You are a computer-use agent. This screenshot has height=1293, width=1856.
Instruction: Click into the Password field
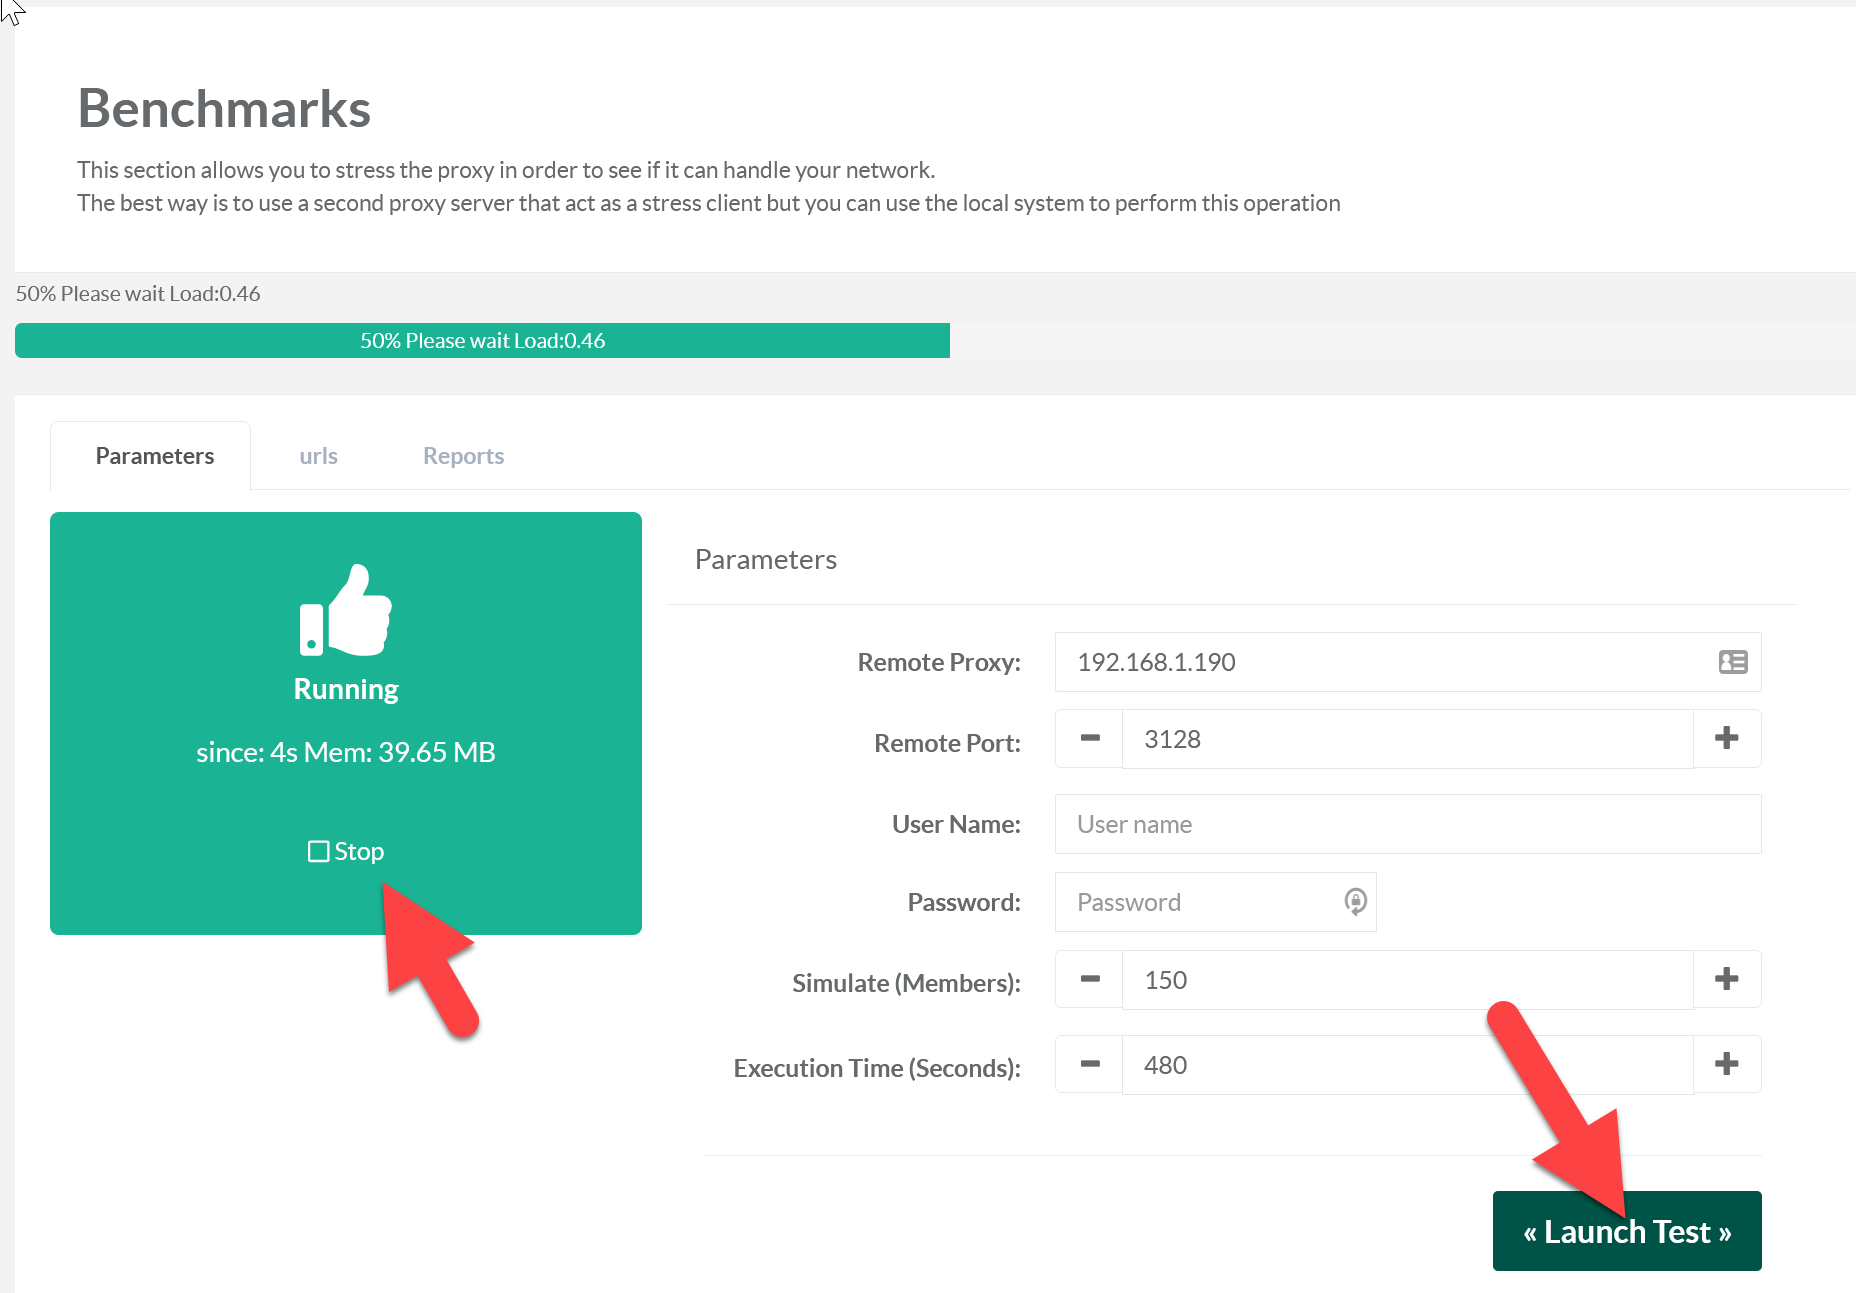point(1200,902)
